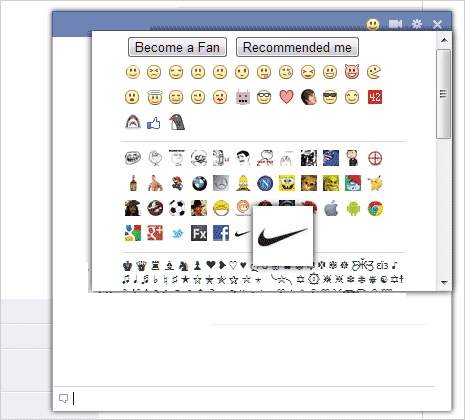Insert the SpongeBob icon
The height and width of the screenshot is (420, 465).
coord(287,183)
